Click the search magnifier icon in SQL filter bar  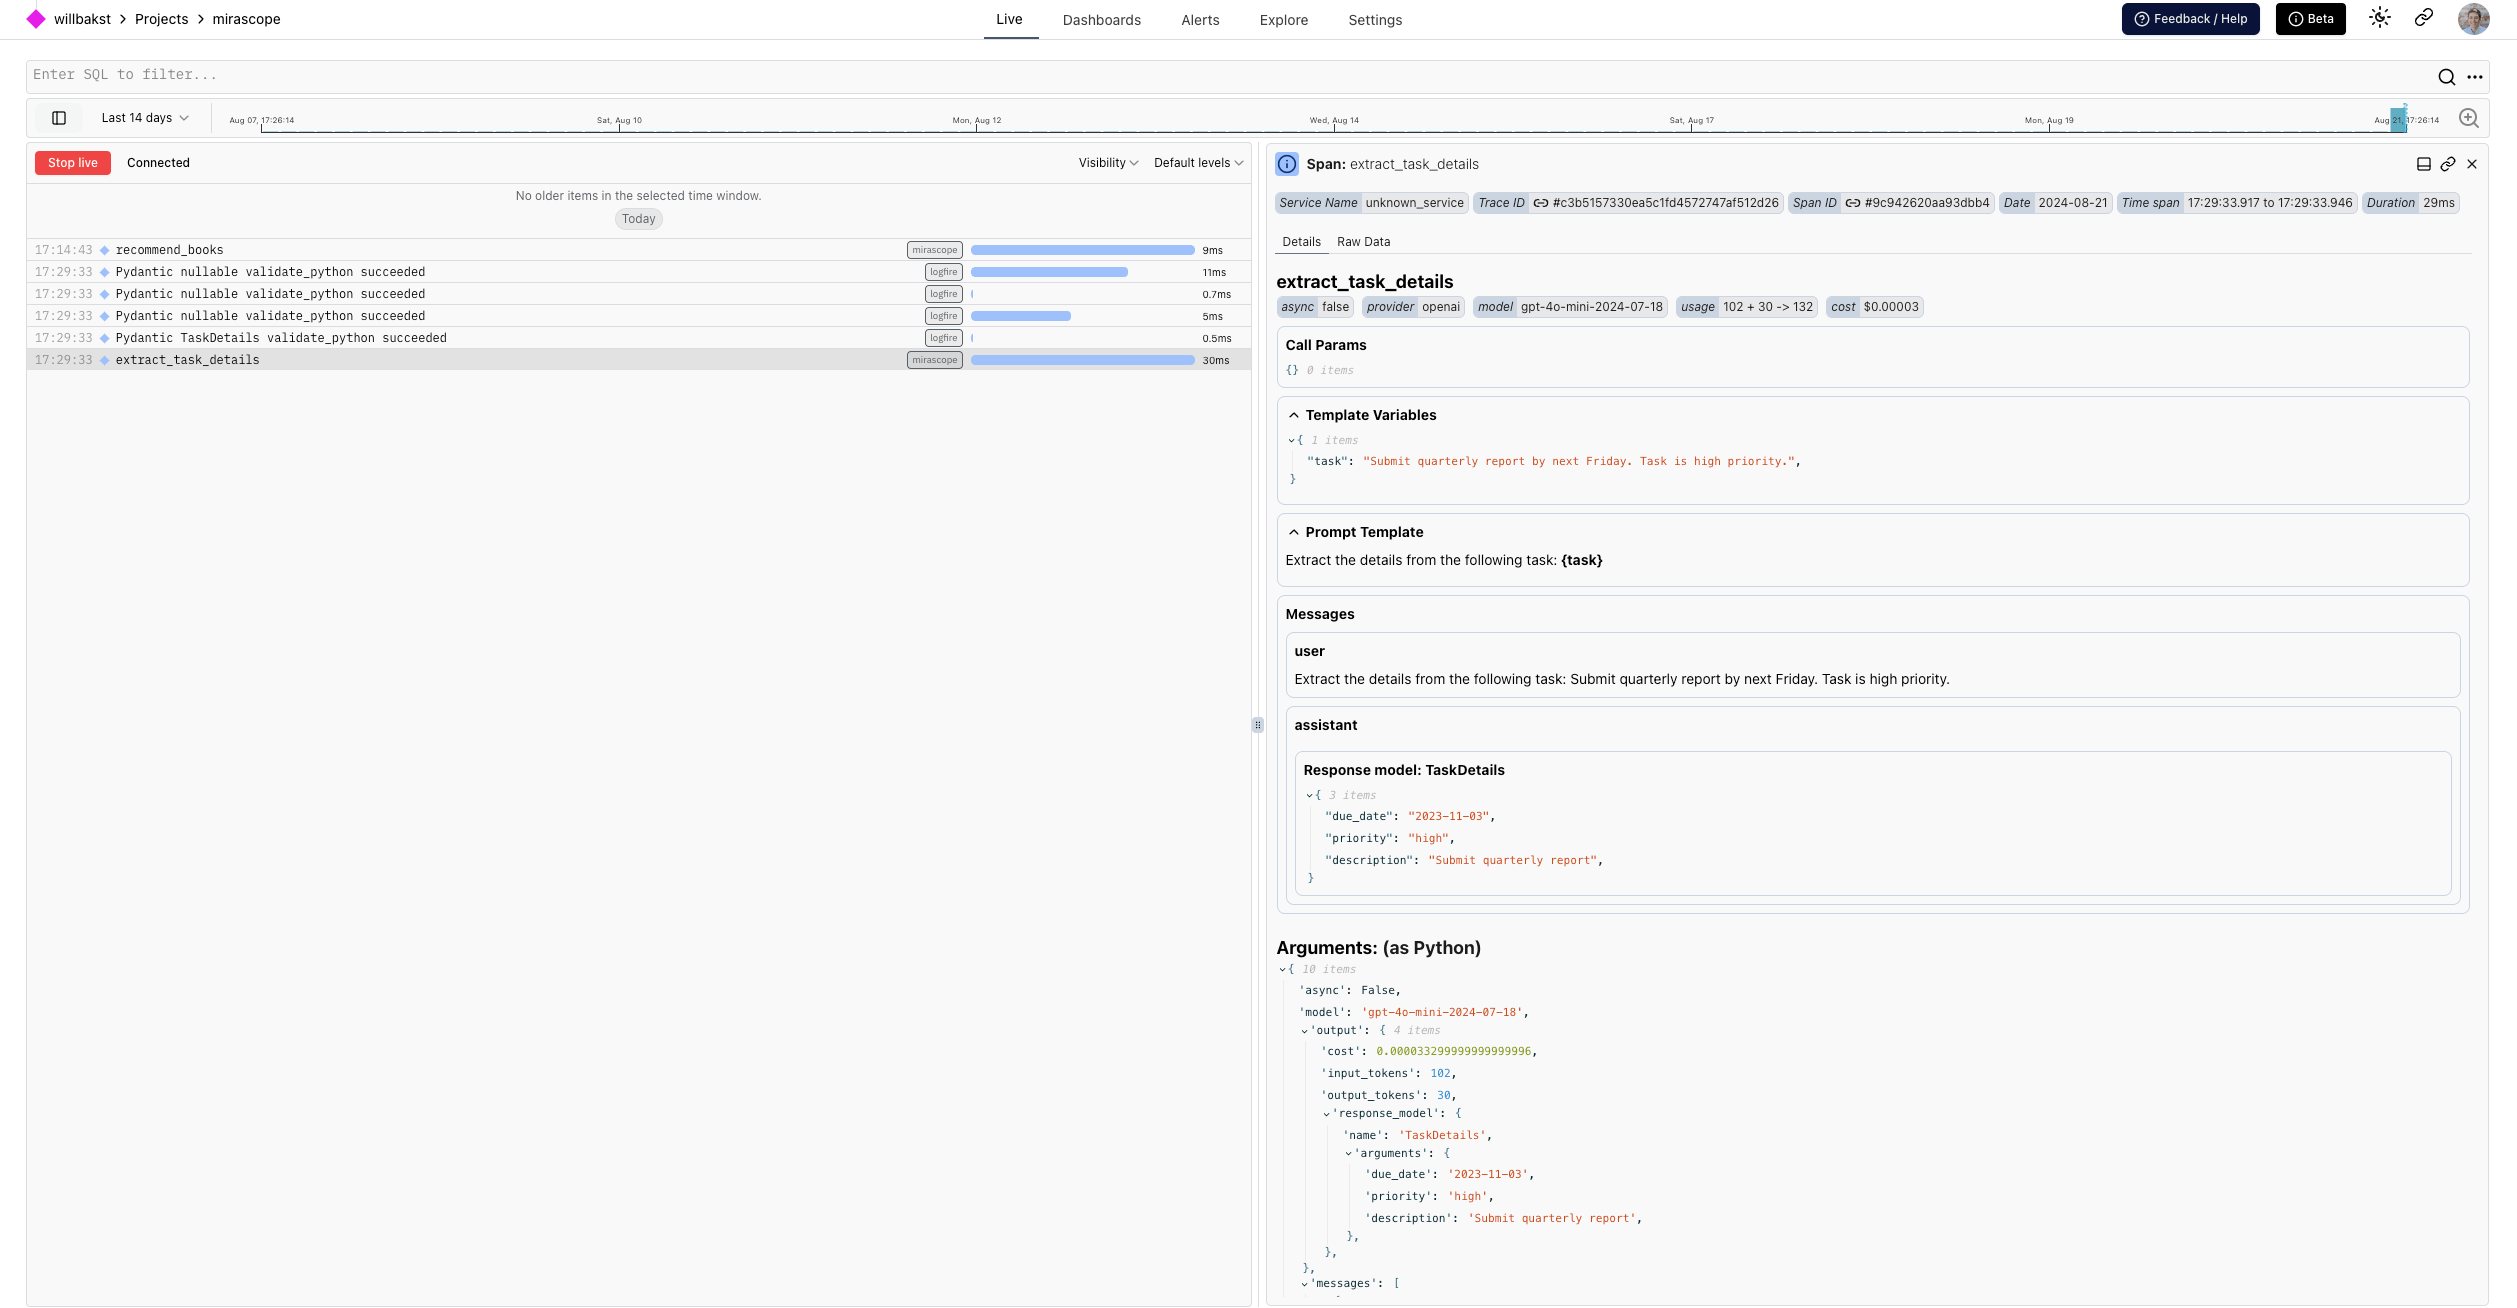pyautogui.click(x=2446, y=77)
